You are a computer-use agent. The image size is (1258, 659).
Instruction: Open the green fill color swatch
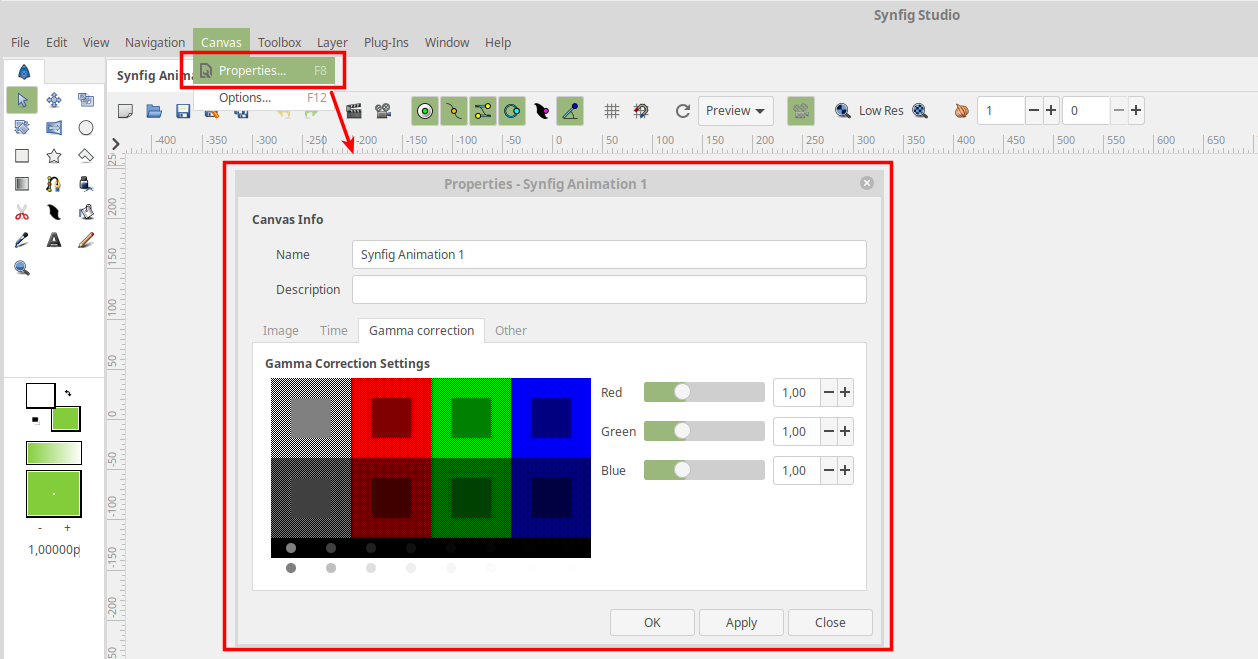click(x=66, y=419)
